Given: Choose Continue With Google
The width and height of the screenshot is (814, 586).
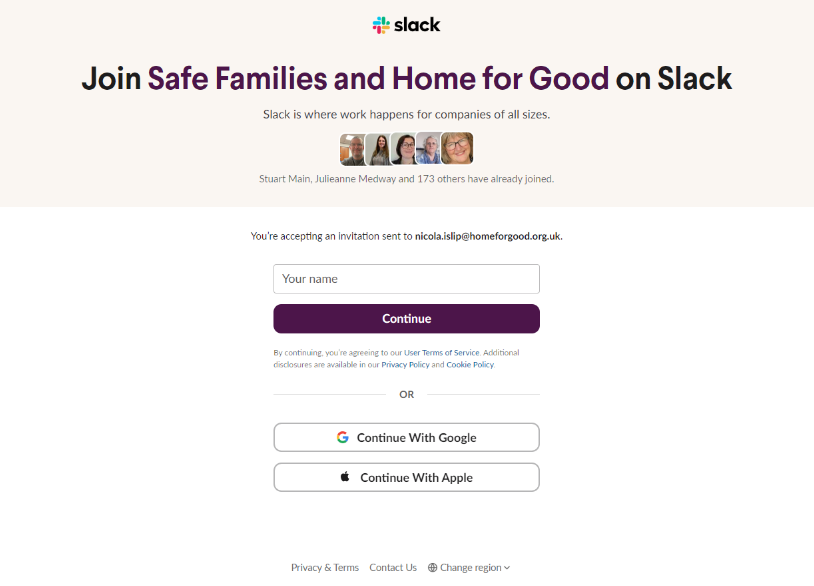Looking at the screenshot, I should 406,437.
